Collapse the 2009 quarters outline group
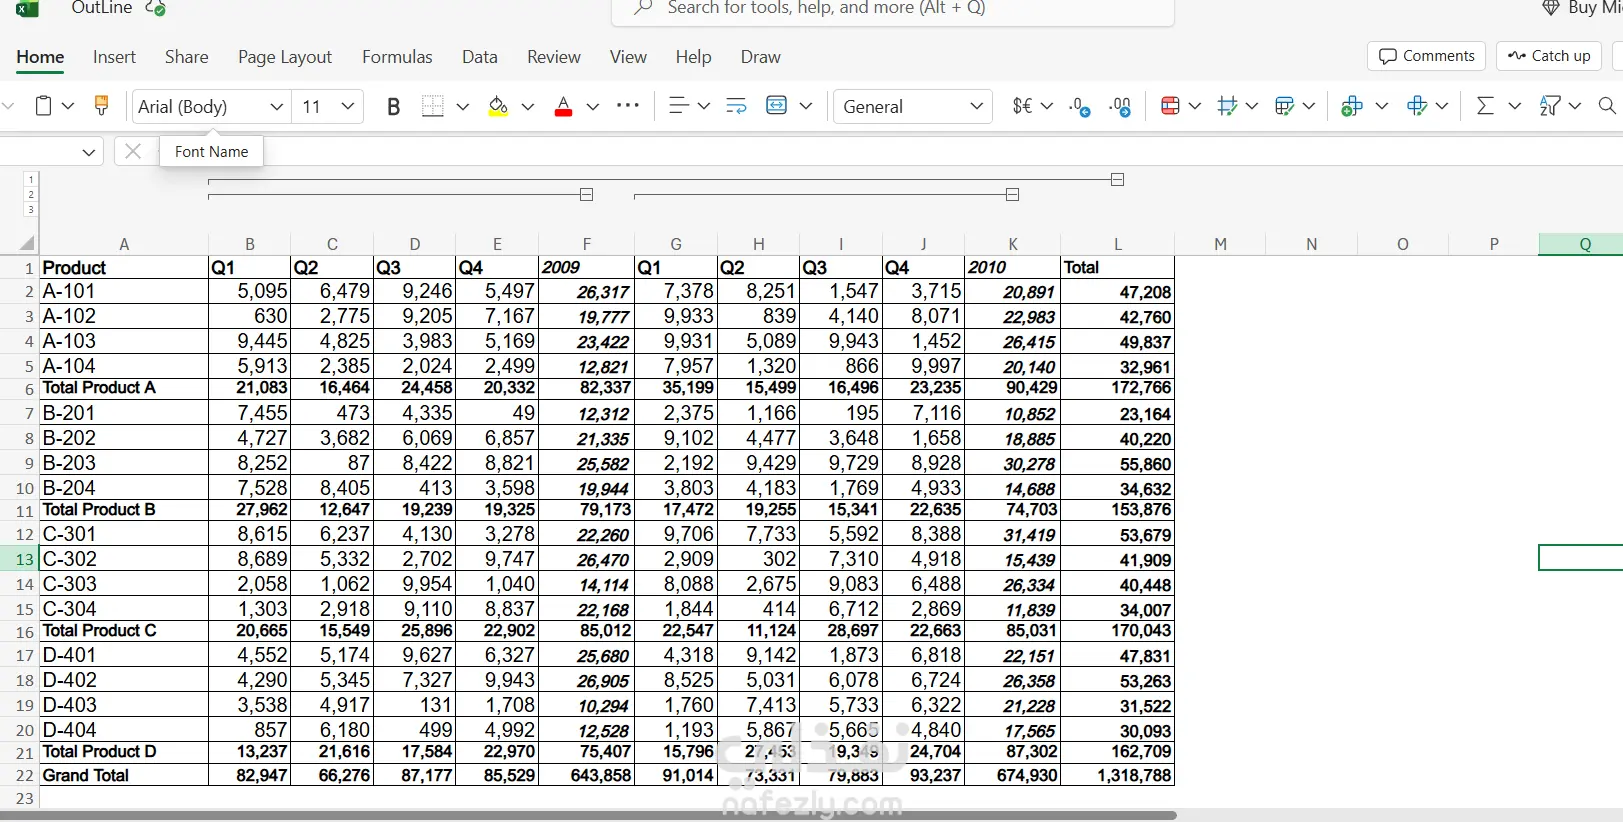This screenshot has height=822, width=1623. [587, 195]
